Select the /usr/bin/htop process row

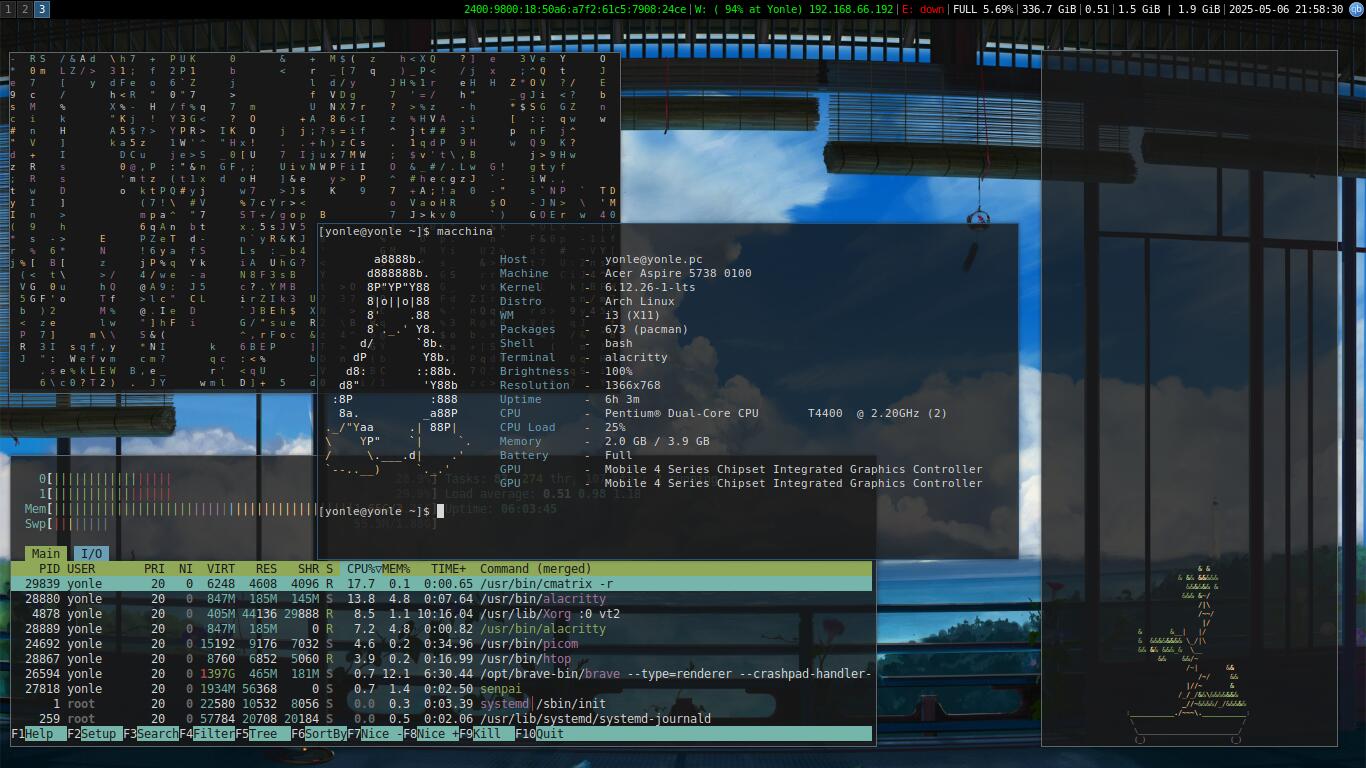(442, 659)
